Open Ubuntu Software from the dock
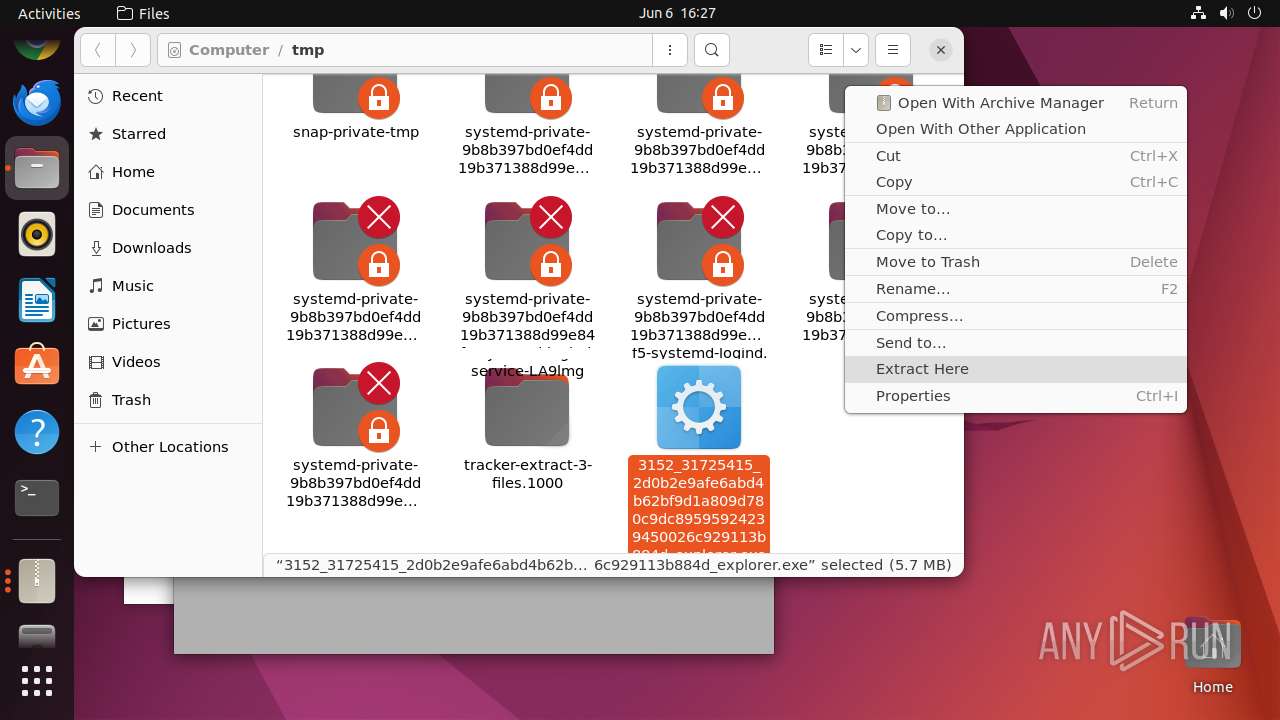The height and width of the screenshot is (720, 1280). pos(37,366)
